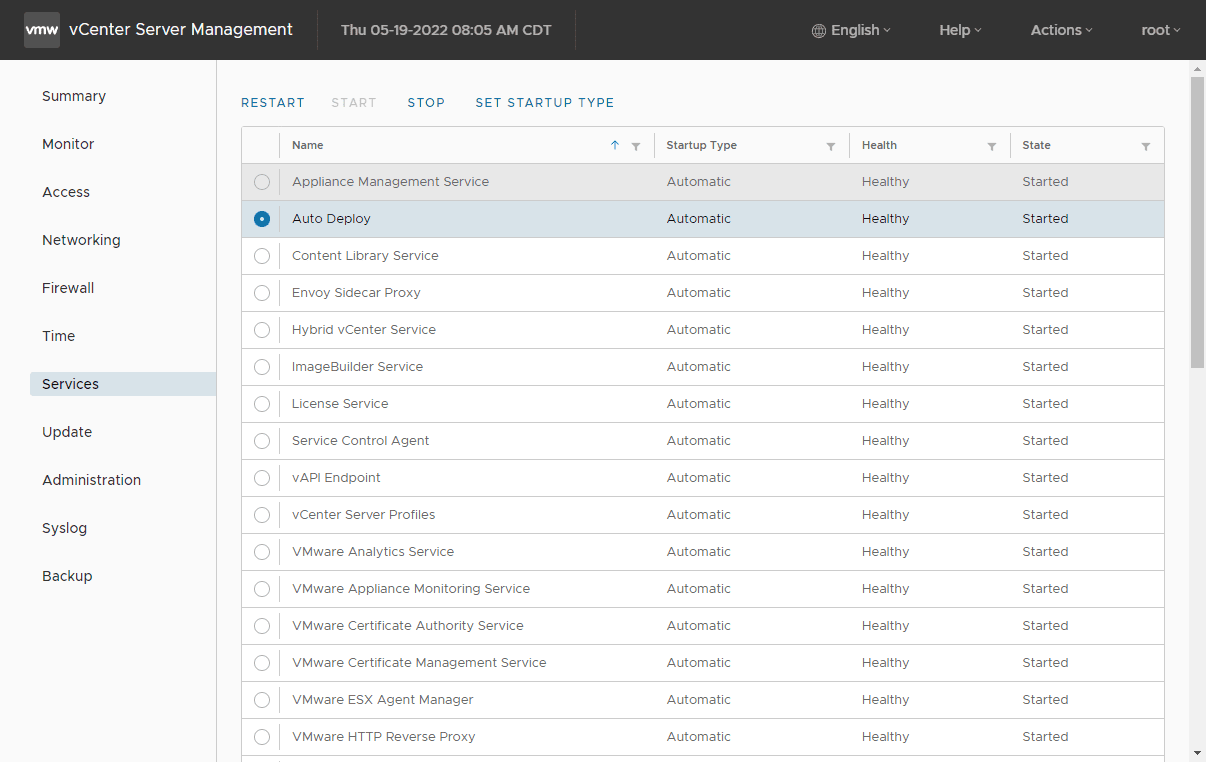Open the Firewall page in sidebar
The image size is (1206, 762).
coord(68,288)
